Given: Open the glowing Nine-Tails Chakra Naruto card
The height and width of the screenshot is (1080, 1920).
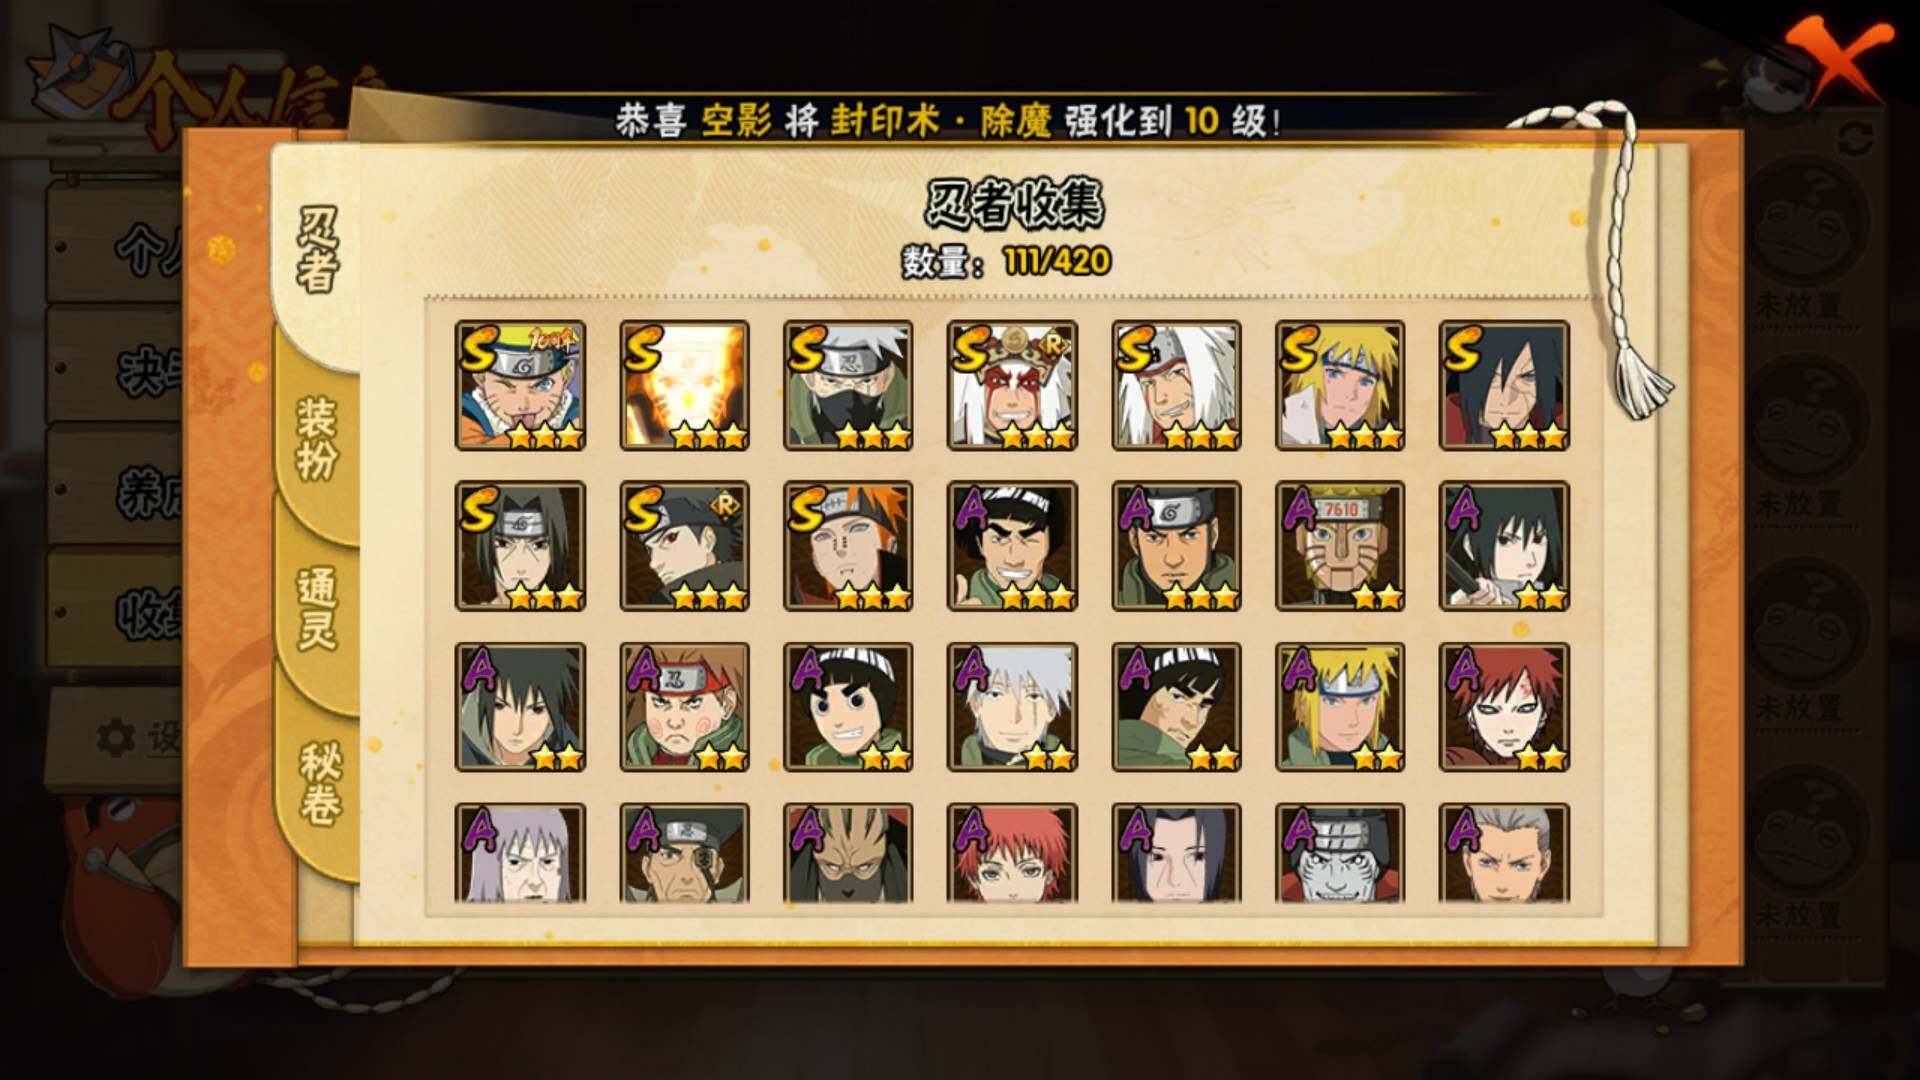Looking at the screenshot, I should [x=684, y=385].
